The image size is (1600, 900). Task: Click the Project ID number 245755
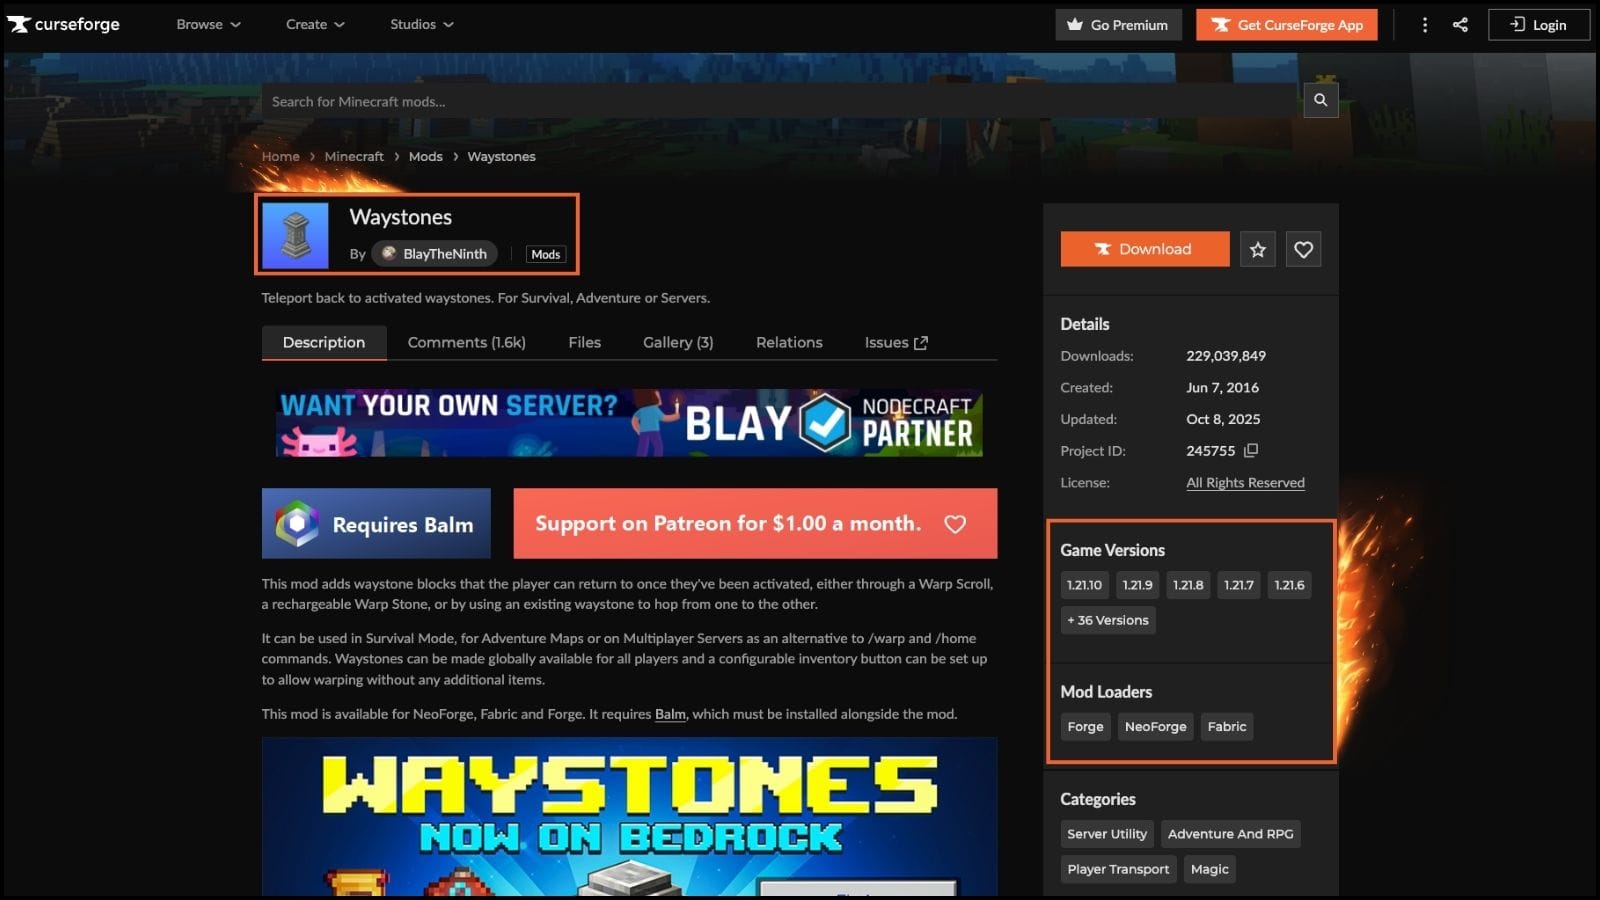pyautogui.click(x=1210, y=451)
